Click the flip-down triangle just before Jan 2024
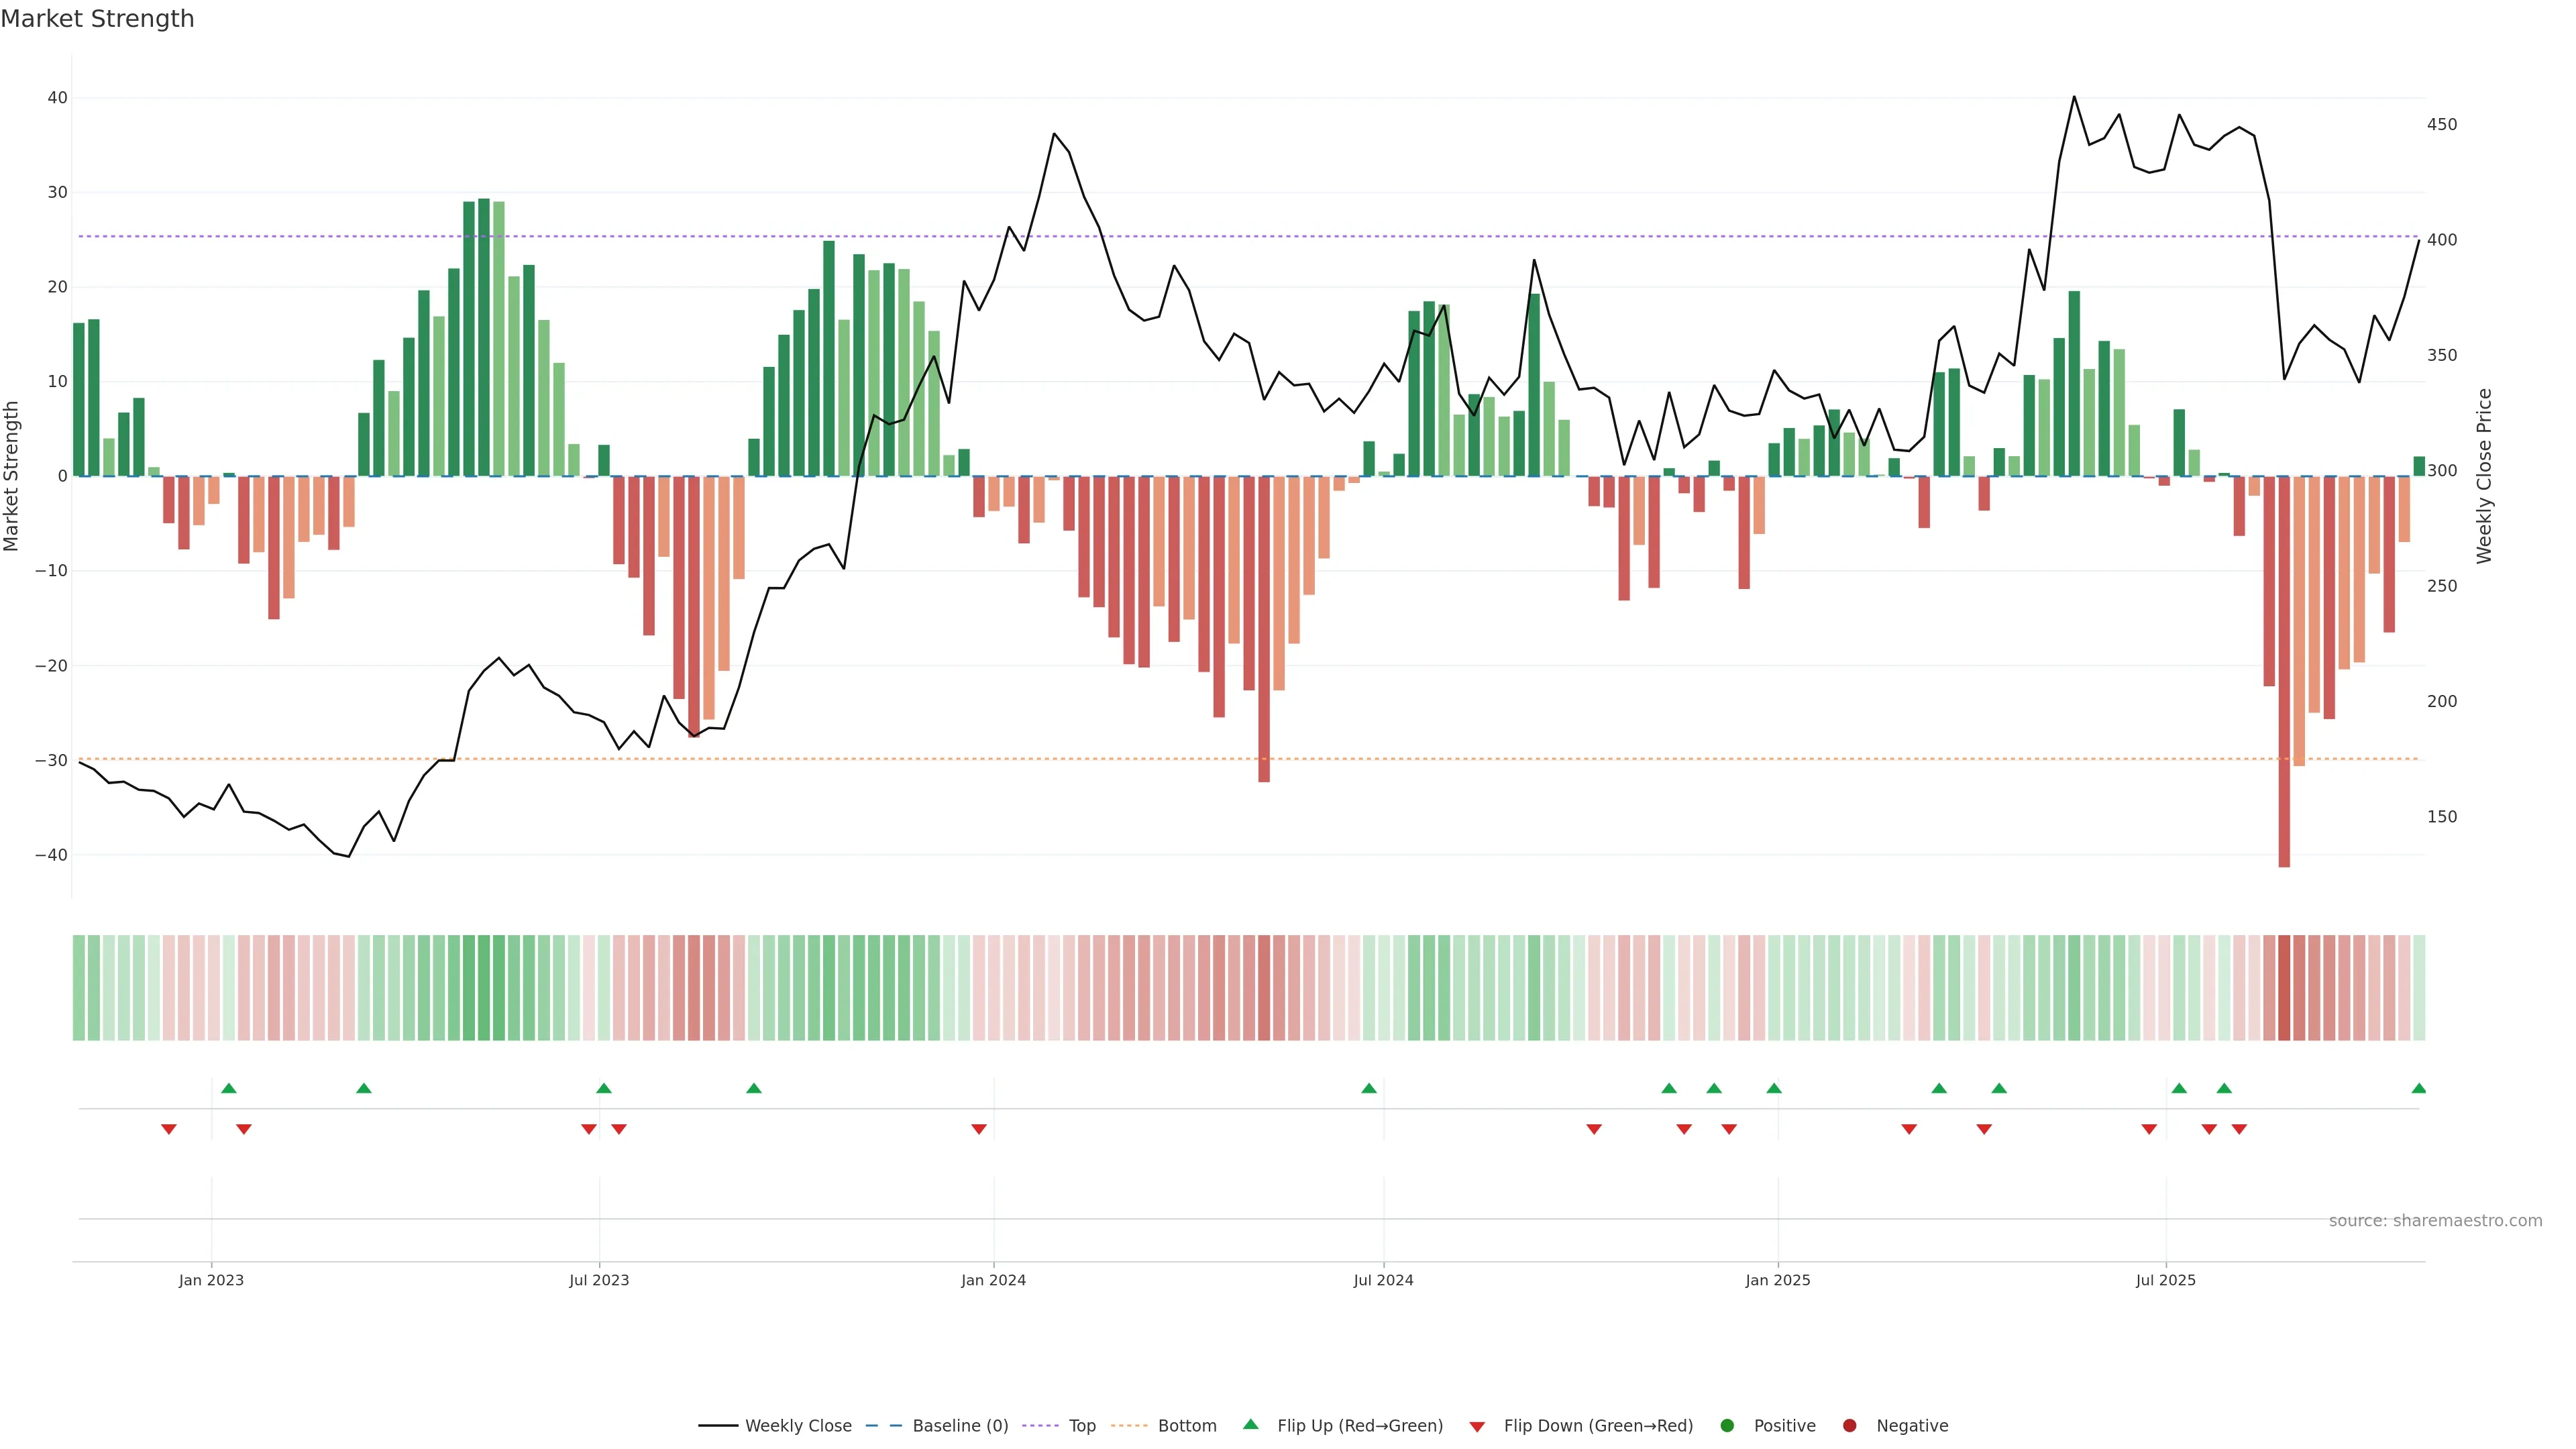Image resolution: width=2576 pixels, height=1449 pixels. (979, 1129)
